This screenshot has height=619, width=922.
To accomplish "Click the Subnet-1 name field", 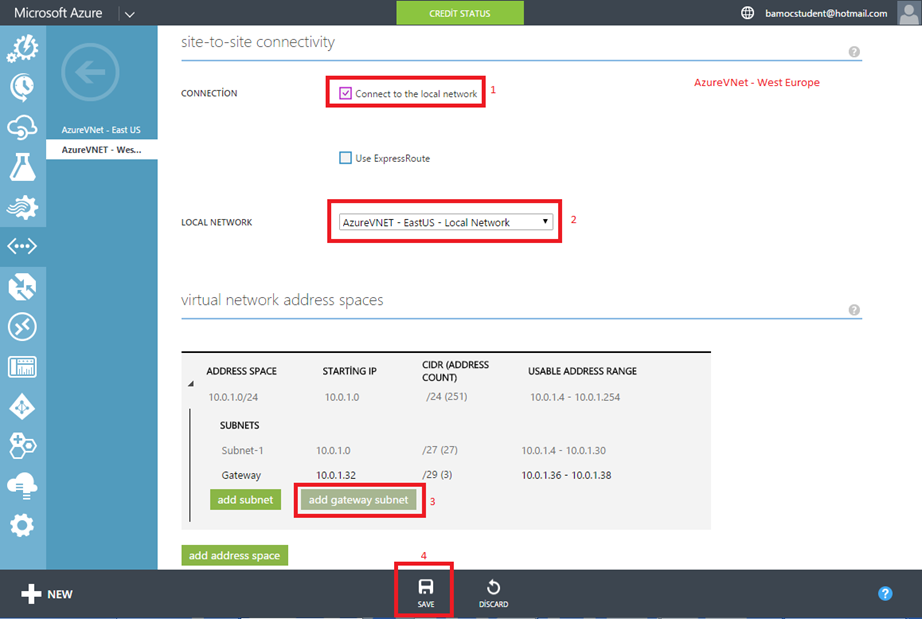I will (242, 450).
